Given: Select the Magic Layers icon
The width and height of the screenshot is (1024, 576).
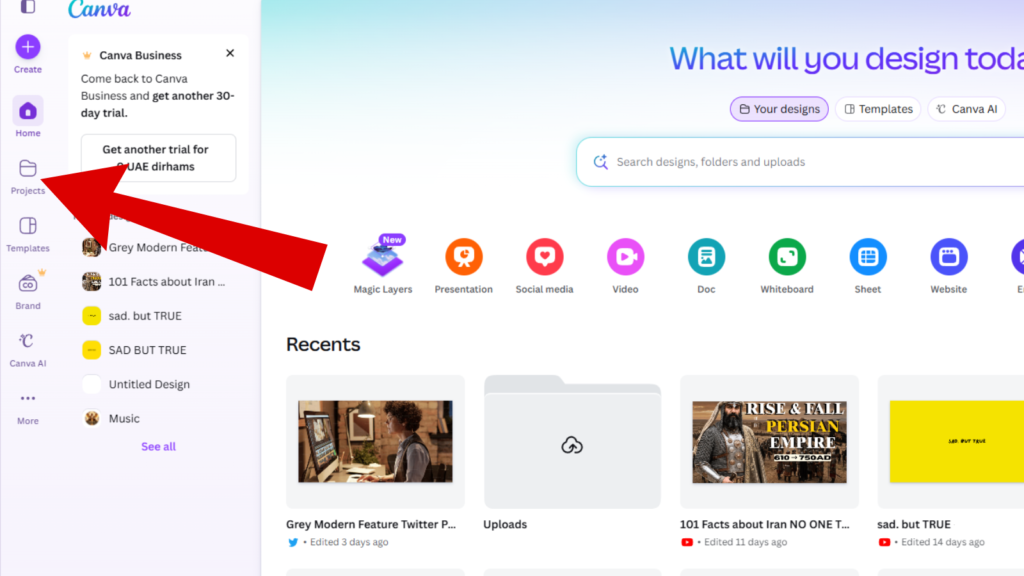Looking at the screenshot, I should coord(382,259).
